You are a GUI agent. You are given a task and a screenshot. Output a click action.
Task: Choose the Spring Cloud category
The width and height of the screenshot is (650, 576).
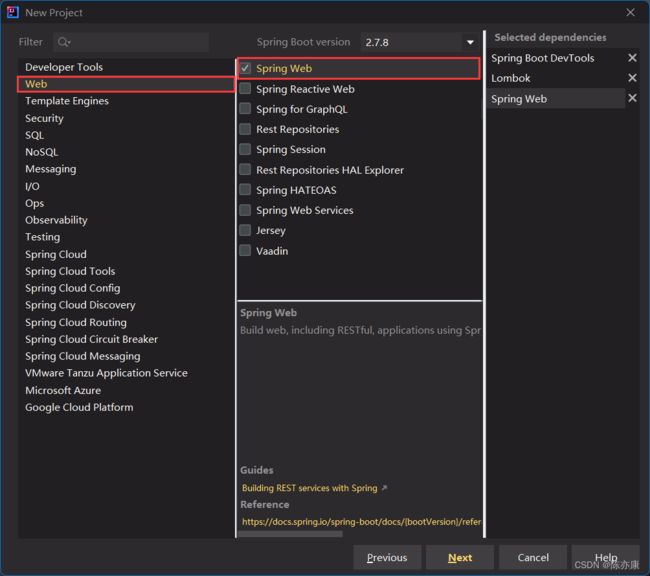126,254
